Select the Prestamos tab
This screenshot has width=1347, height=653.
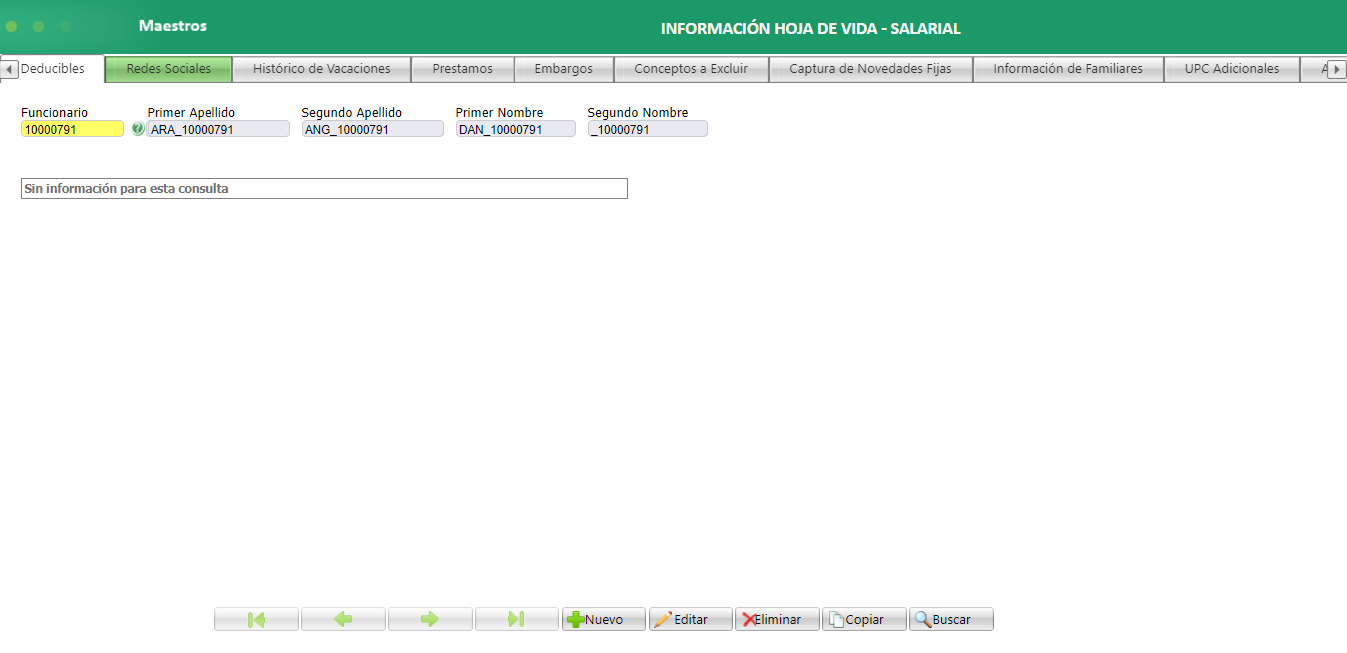[x=462, y=68]
